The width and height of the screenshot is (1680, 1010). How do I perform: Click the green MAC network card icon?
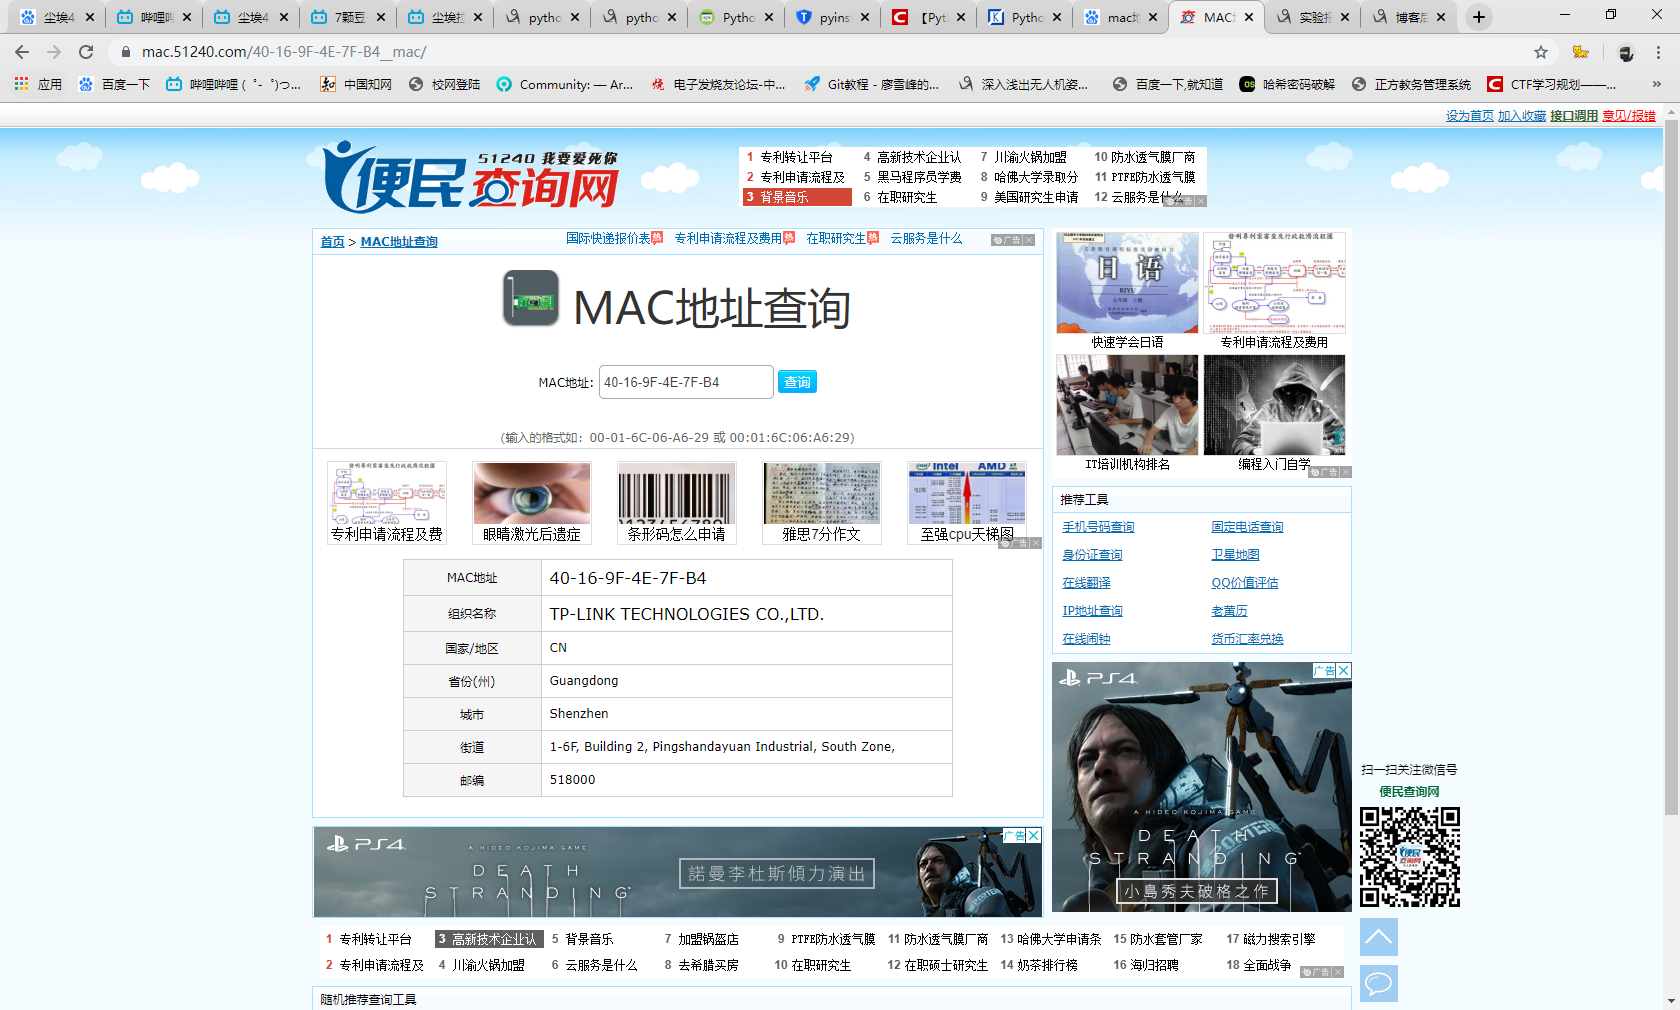pyautogui.click(x=530, y=298)
